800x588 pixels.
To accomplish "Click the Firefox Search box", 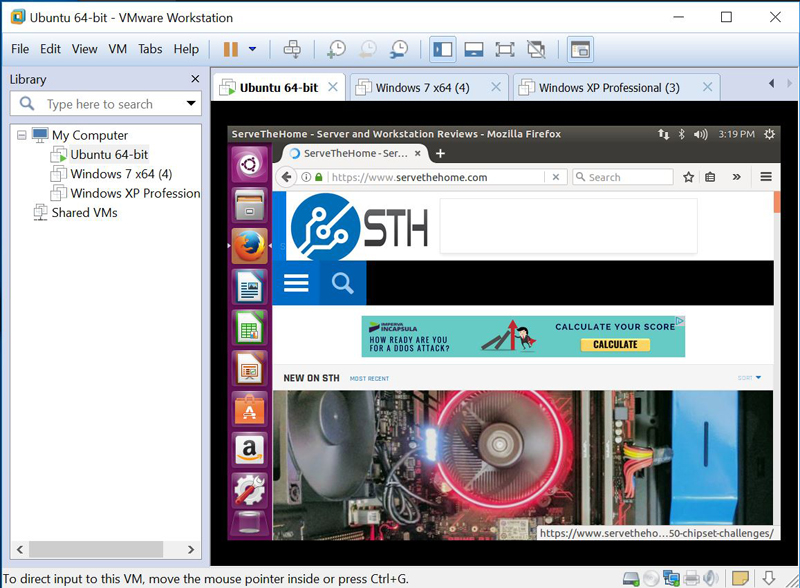I will point(622,177).
